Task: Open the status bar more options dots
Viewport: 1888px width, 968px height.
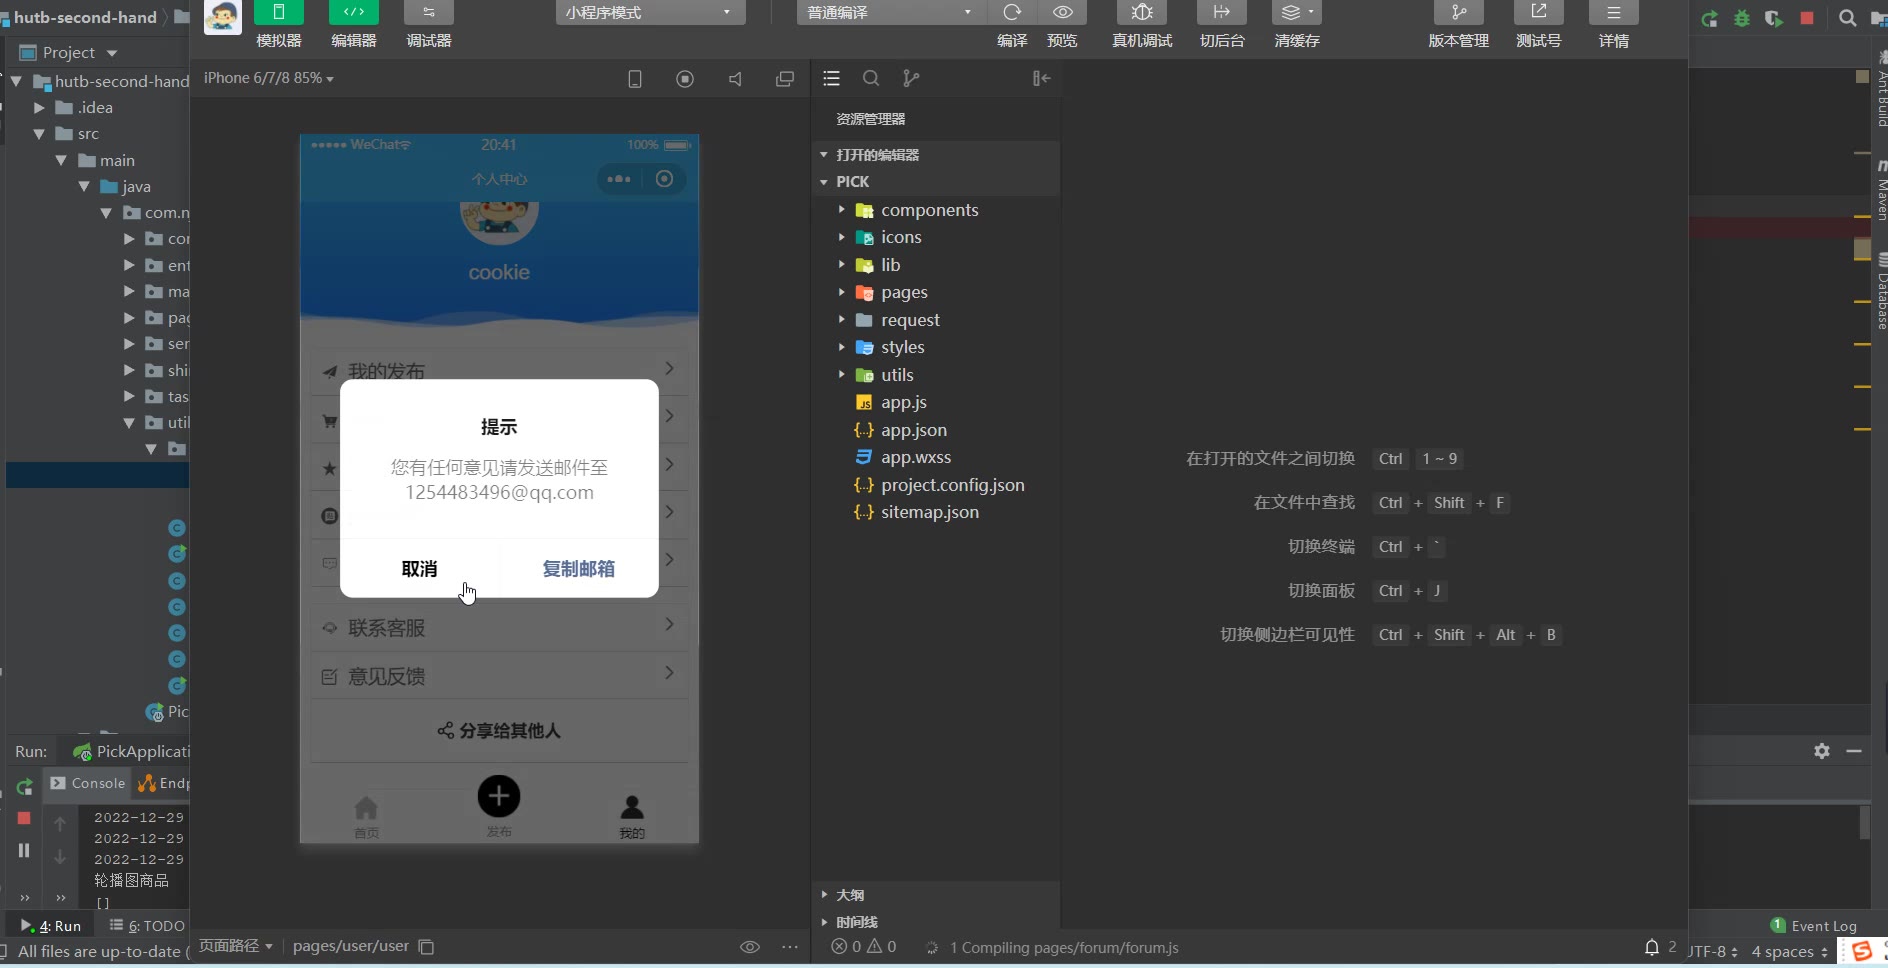Action: click(790, 947)
